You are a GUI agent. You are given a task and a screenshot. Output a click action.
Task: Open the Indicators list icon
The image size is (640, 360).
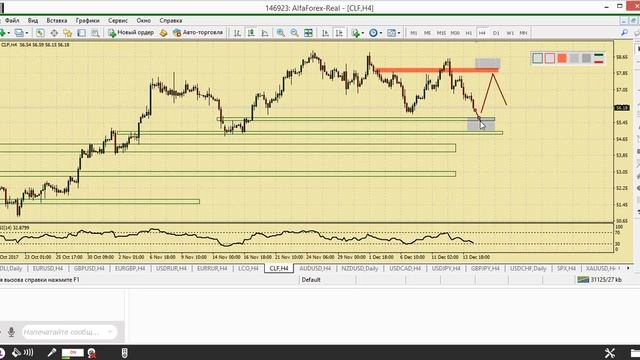tap(356, 33)
